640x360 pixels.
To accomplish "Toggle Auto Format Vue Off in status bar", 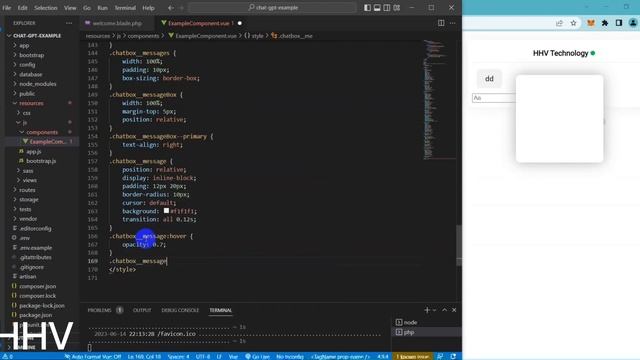I will pos(93,356).
